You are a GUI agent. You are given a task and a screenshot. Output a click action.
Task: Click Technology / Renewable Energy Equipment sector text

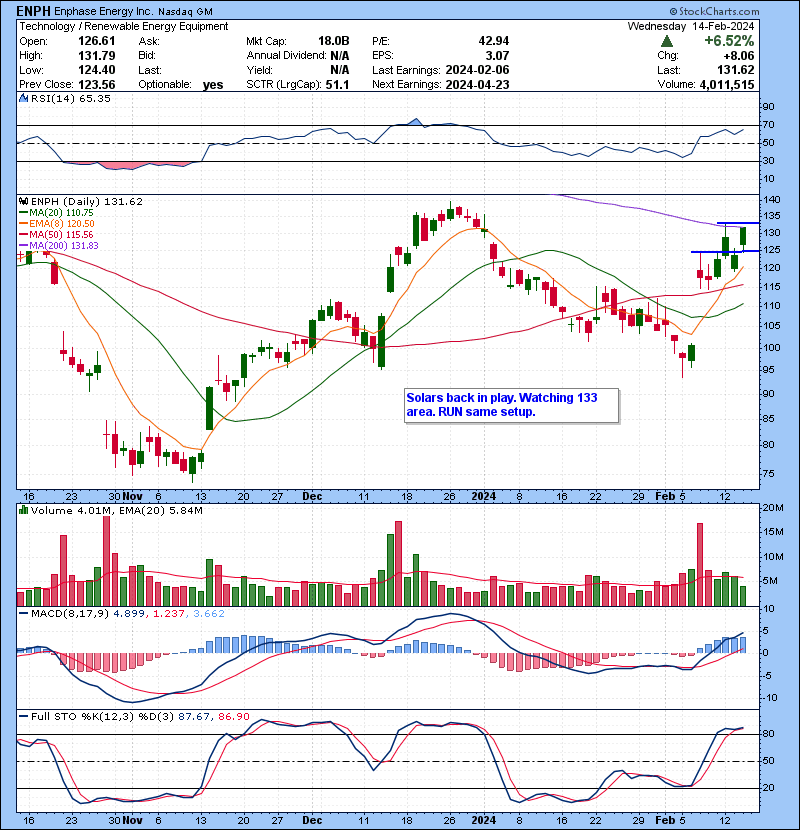click(124, 26)
